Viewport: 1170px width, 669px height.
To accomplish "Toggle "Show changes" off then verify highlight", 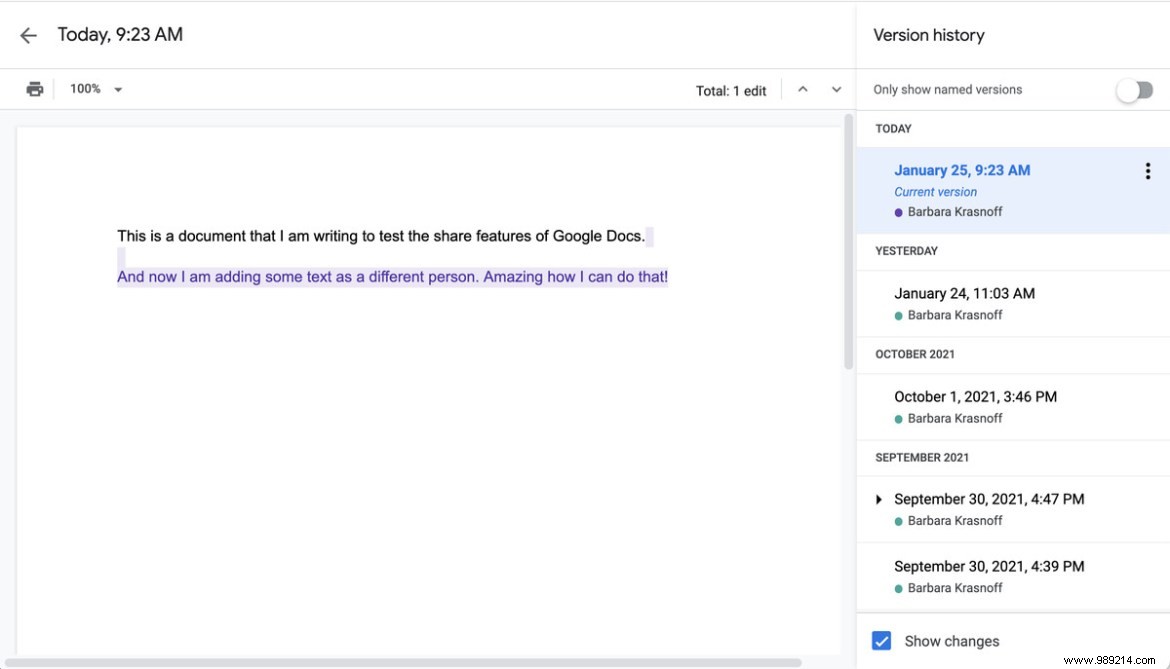I will coord(883,640).
